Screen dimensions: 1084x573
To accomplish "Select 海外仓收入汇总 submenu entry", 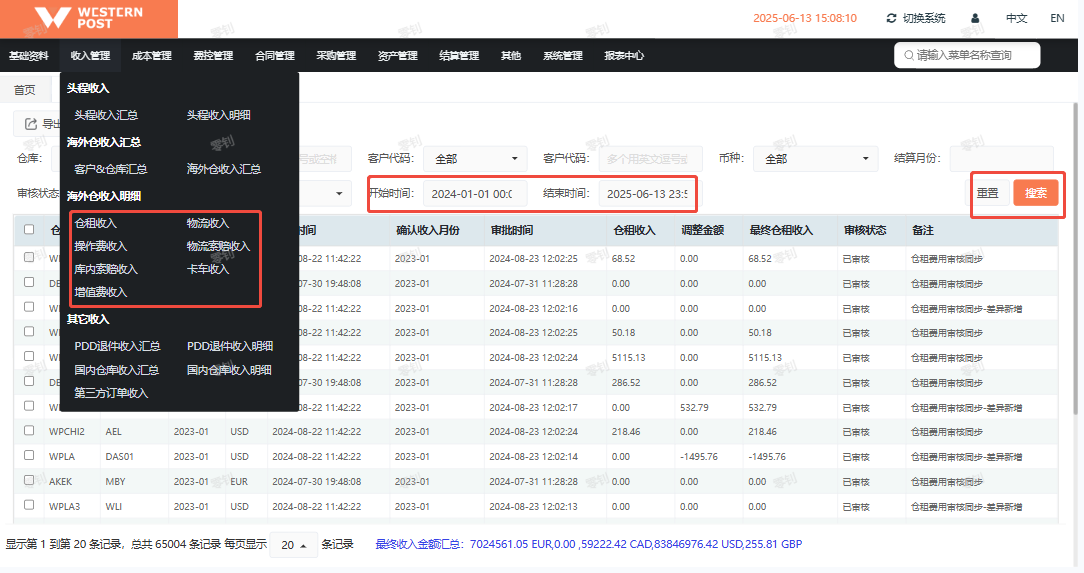I will pos(223,169).
